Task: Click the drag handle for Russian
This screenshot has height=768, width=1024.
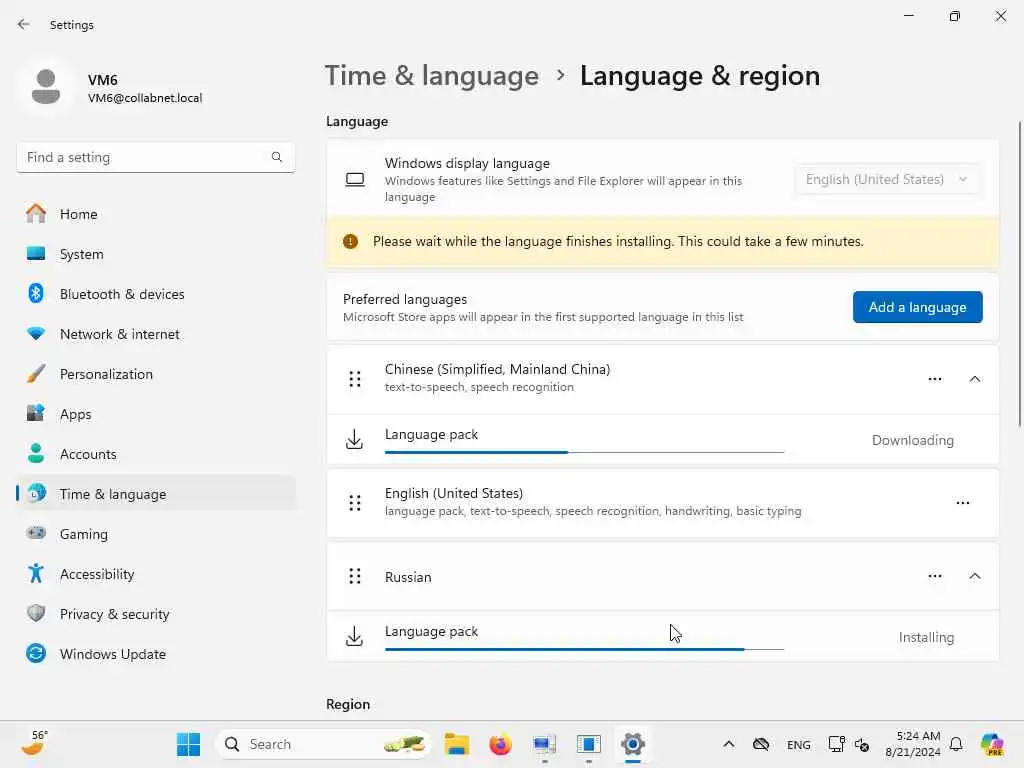Action: tap(355, 576)
